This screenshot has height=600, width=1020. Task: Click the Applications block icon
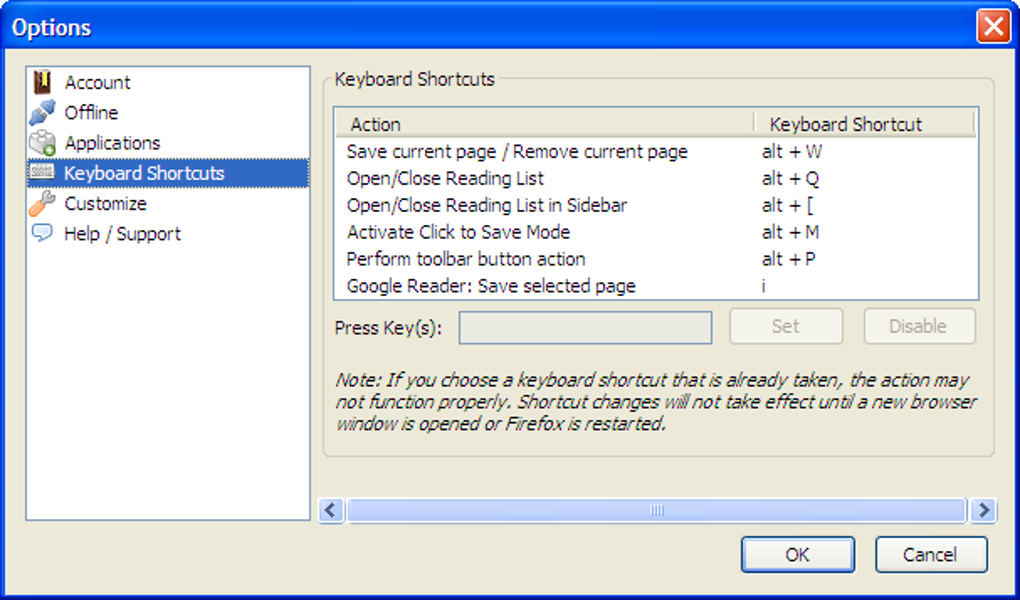coord(42,143)
